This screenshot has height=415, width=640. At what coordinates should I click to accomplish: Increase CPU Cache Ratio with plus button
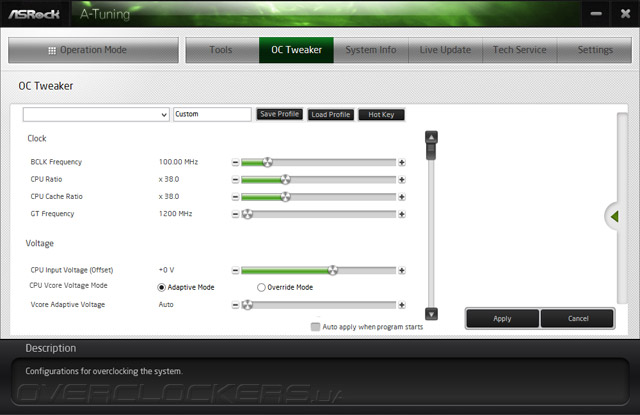[402, 197]
